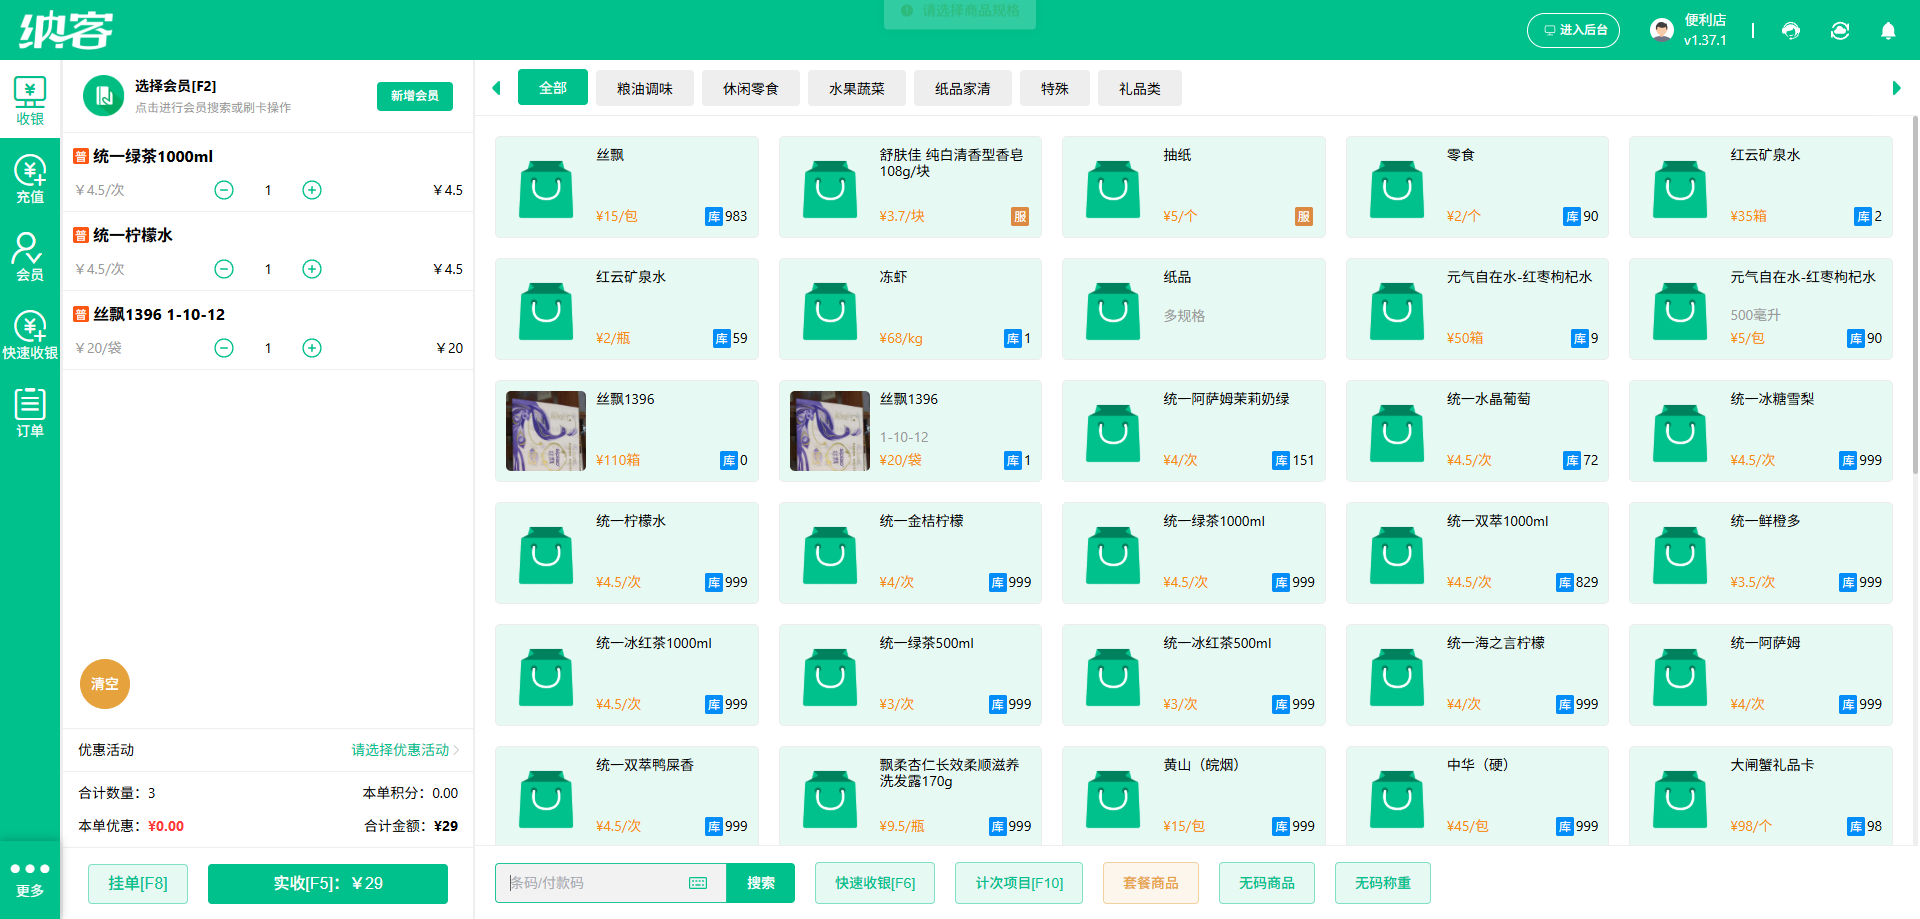The height and width of the screenshot is (919, 1920).
Task: Click the member selection avatar icon
Action: click(x=103, y=96)
